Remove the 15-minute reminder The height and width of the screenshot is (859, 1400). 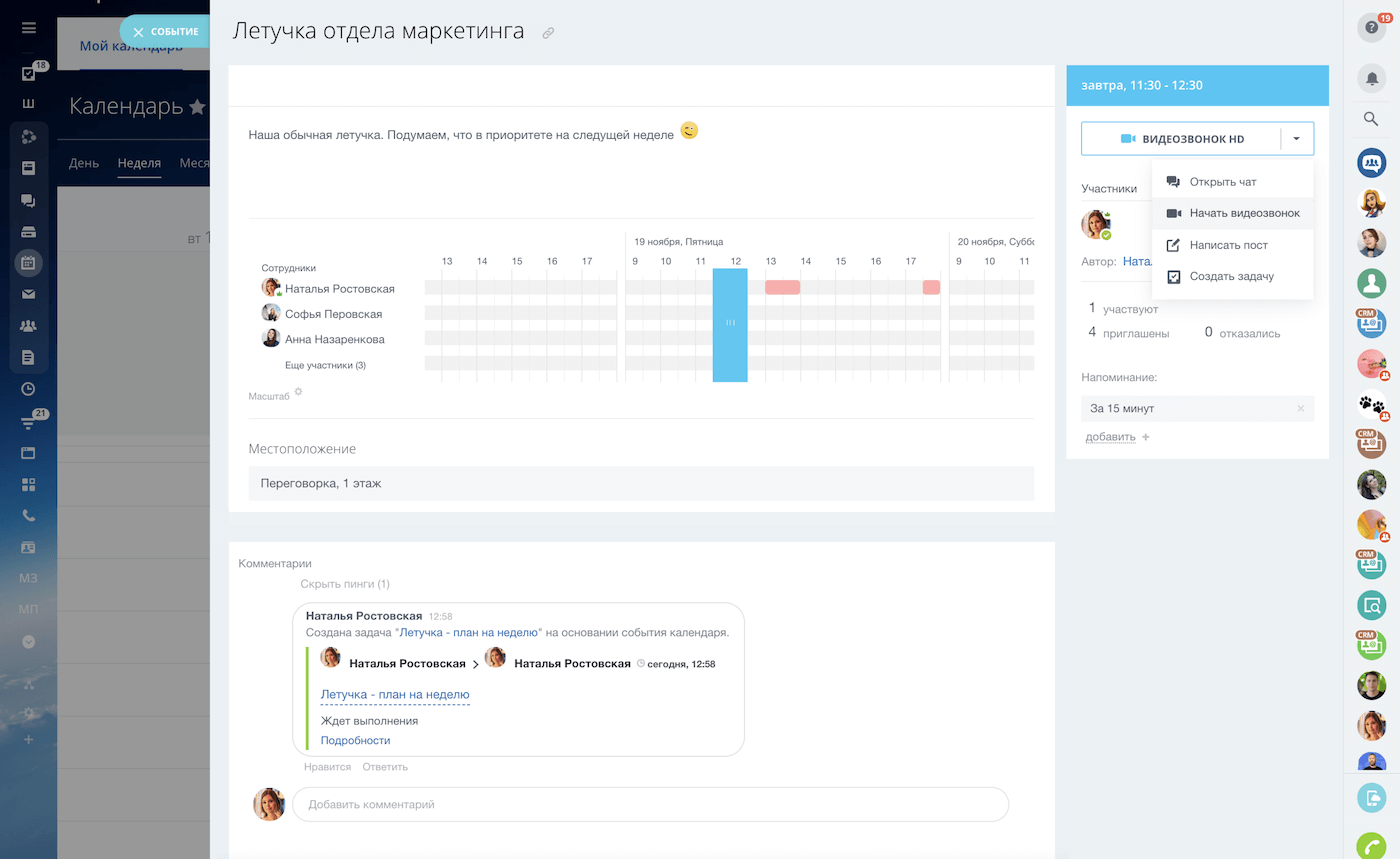(x=1300, y=408)
